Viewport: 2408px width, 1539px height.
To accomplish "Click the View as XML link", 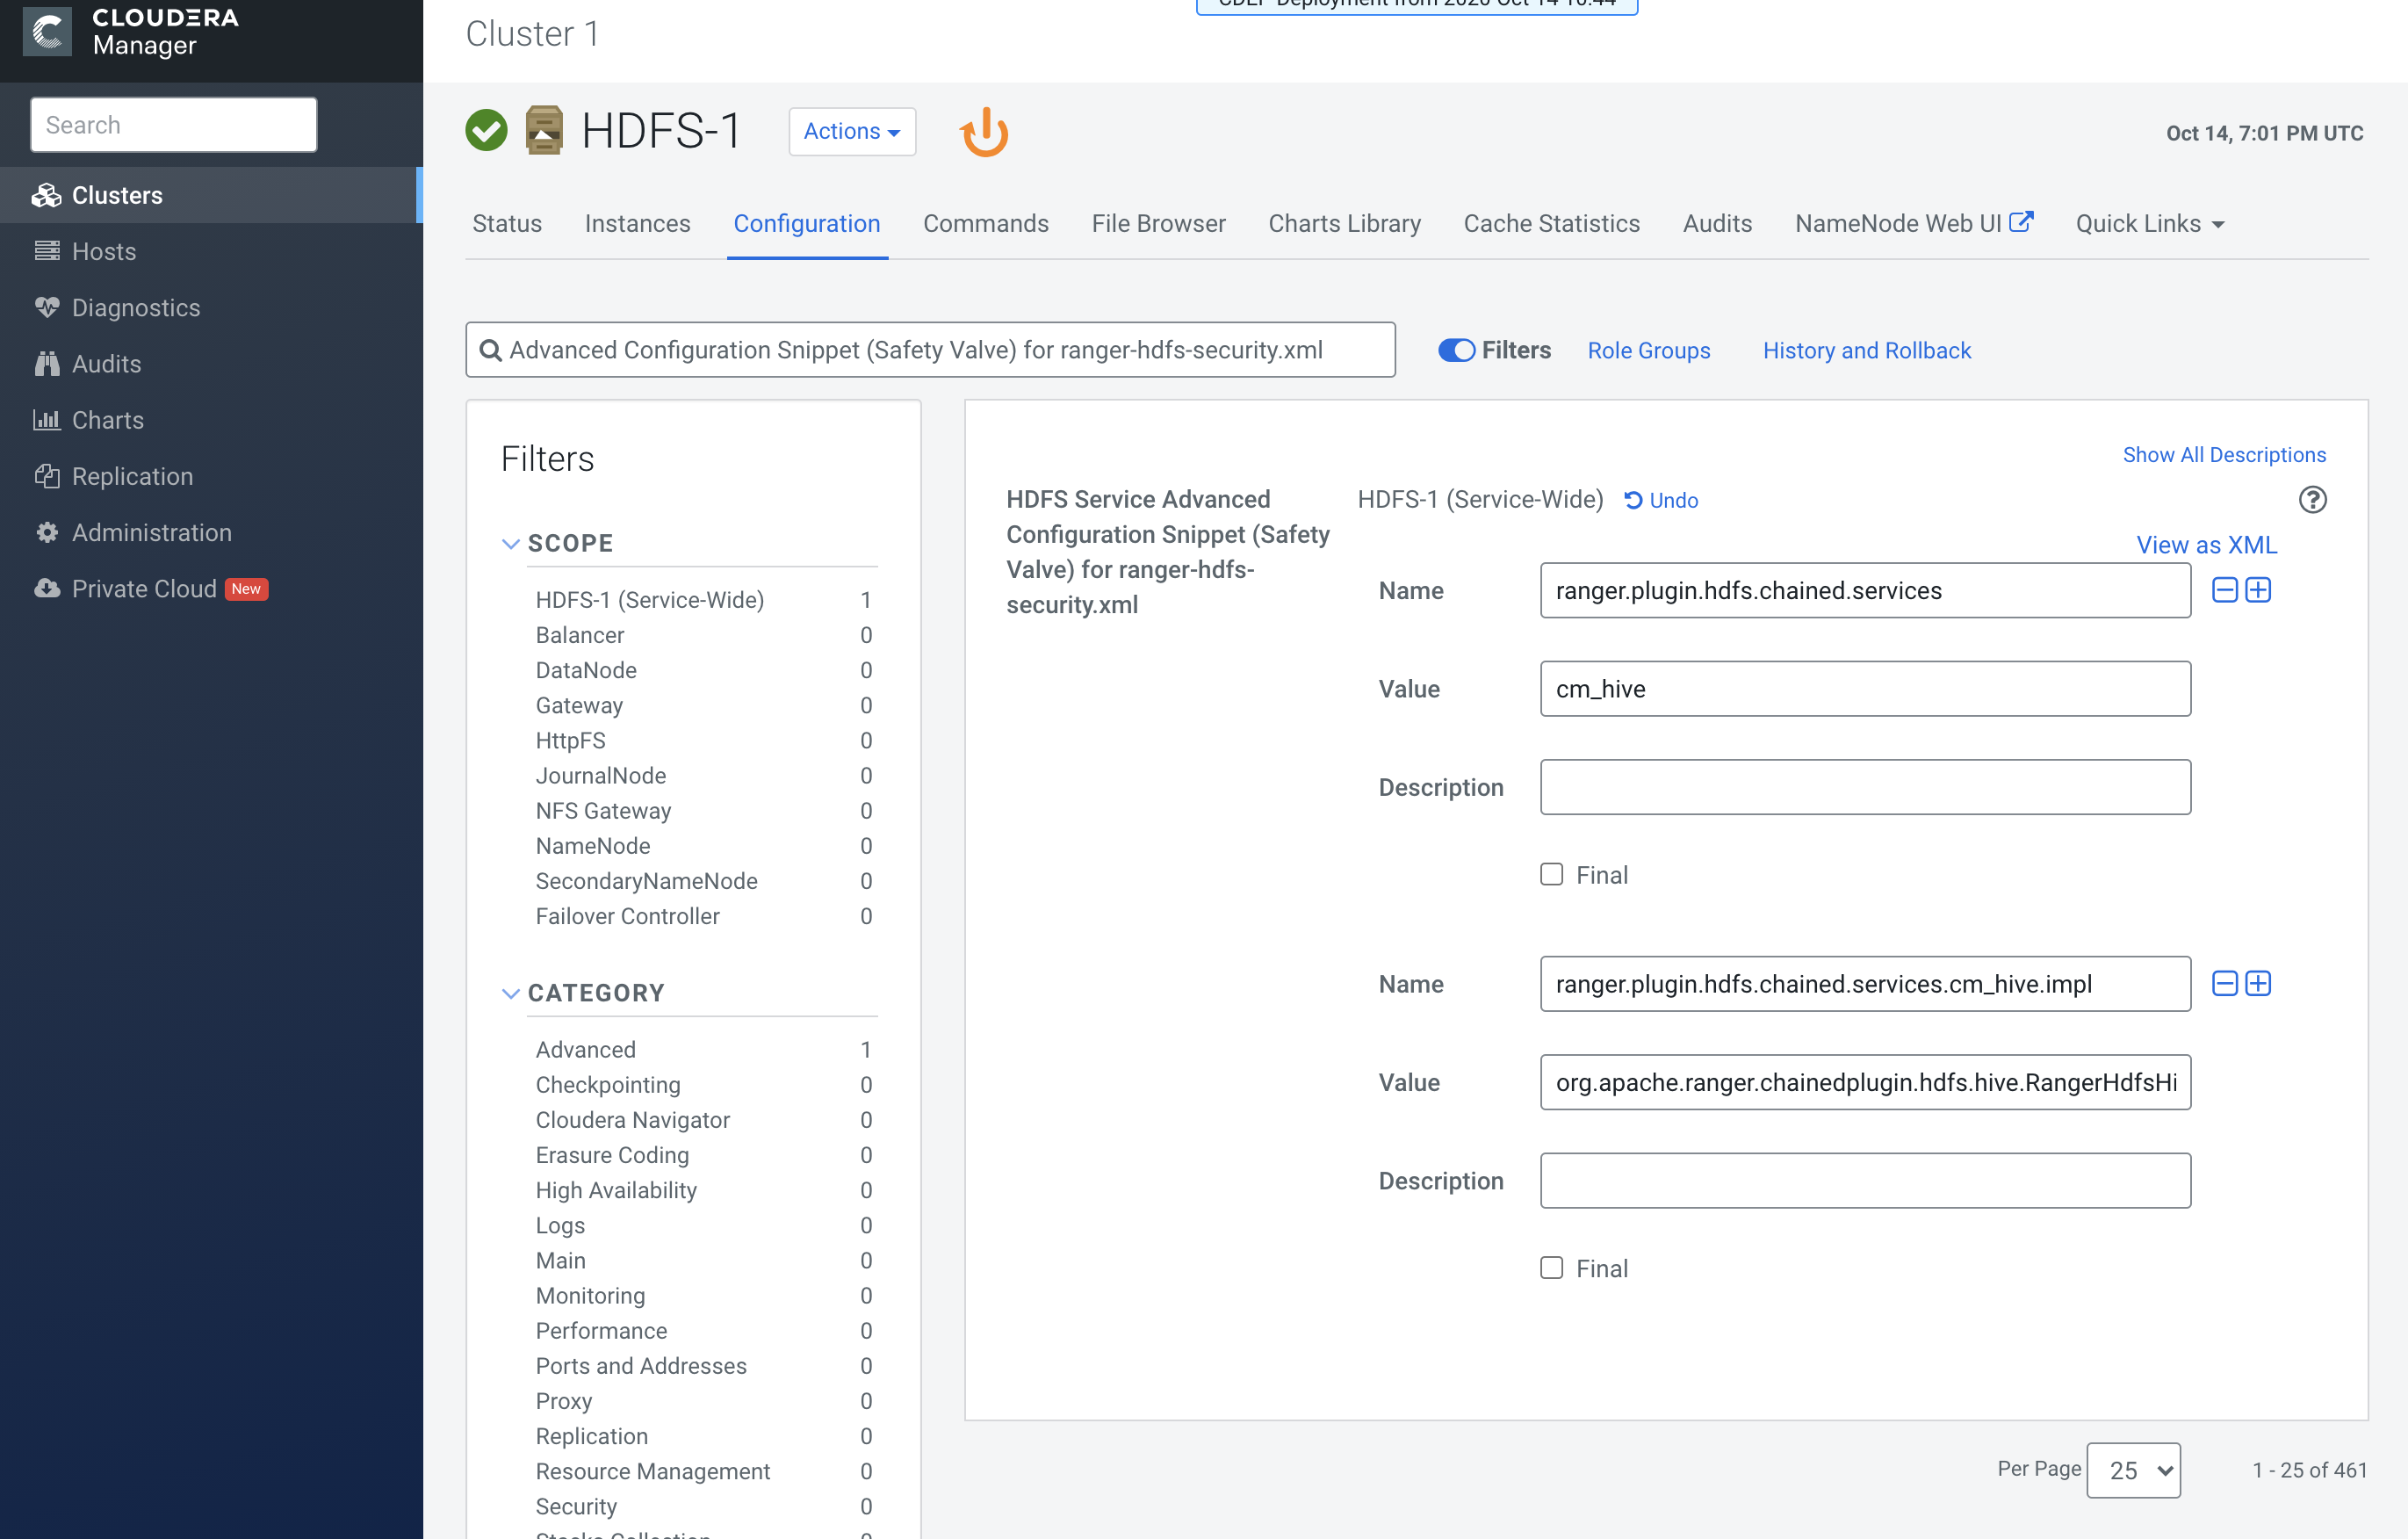I will pos(2206,545).
